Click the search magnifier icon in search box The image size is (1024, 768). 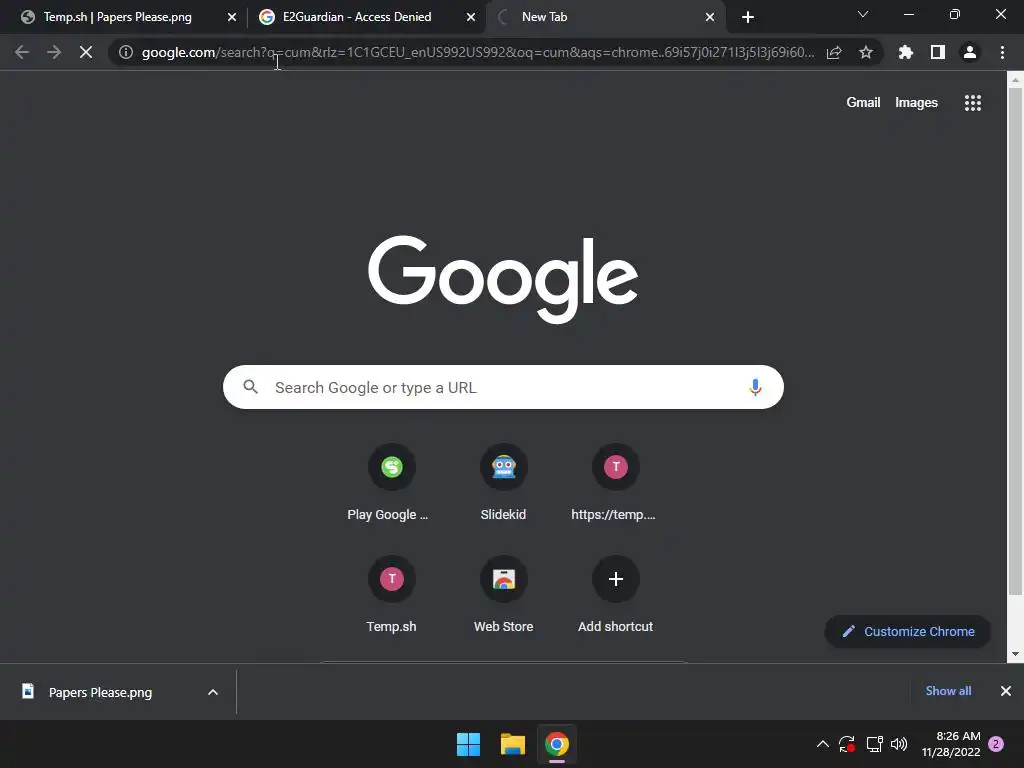251,387
